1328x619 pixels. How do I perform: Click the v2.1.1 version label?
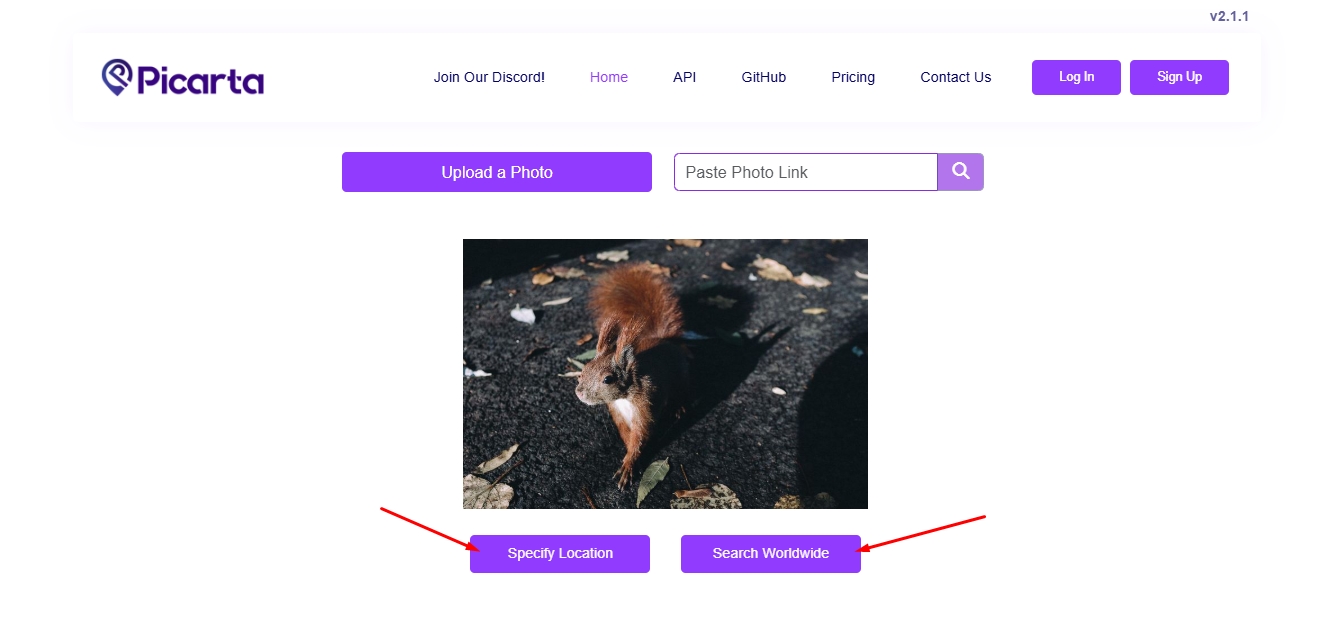point(1229,16)
